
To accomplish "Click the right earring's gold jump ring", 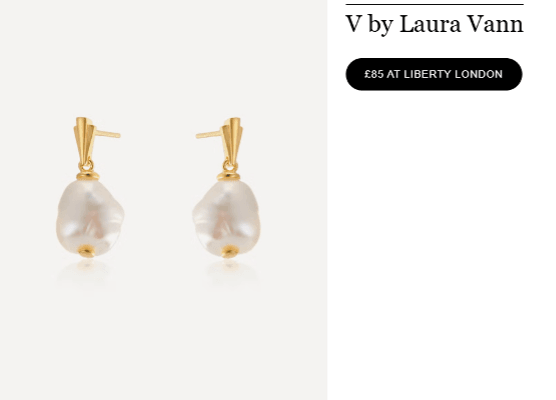I will (x=230, y=166).
